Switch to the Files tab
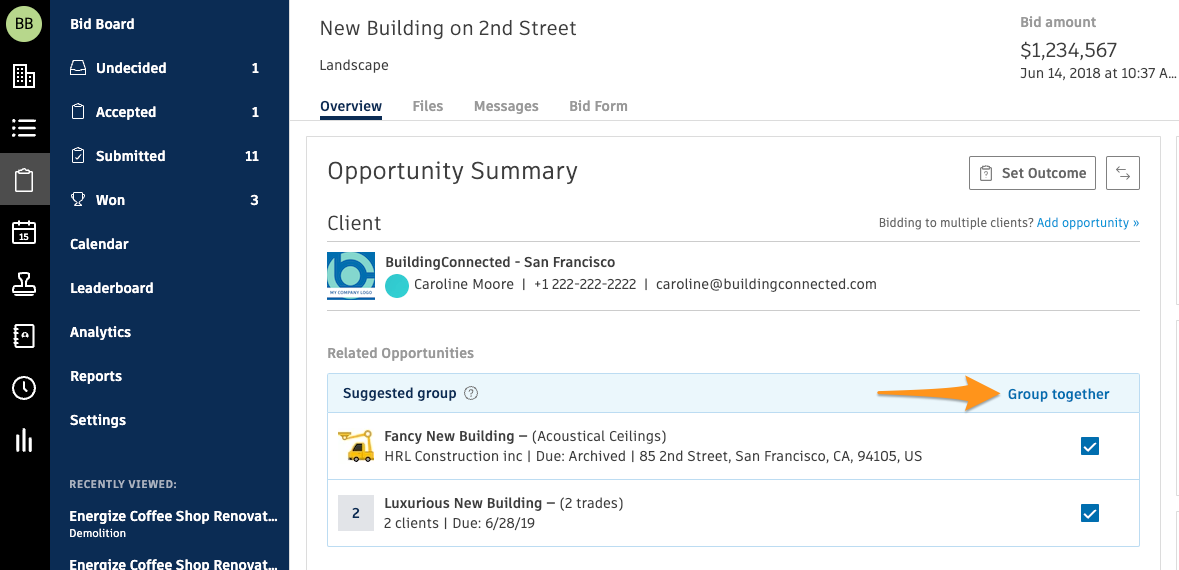Viewport: 1179px width, 570px height. [x=427, y=106]
